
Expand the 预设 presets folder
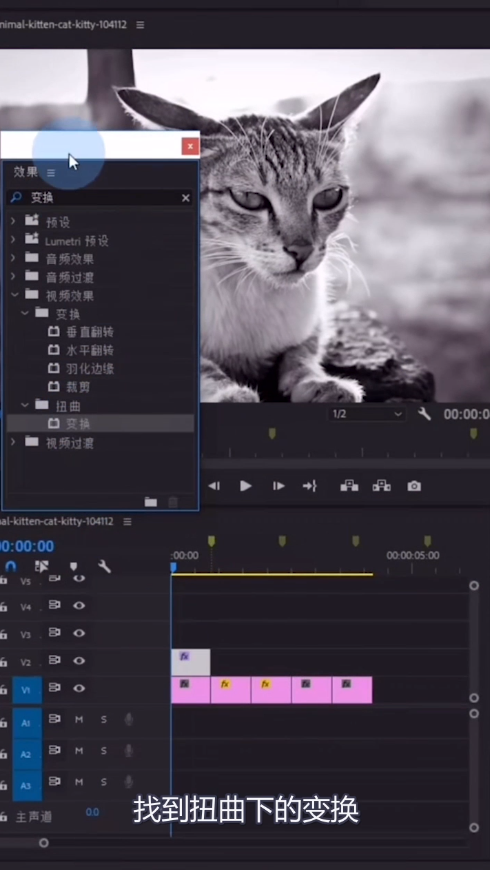[x=13, y=222]
